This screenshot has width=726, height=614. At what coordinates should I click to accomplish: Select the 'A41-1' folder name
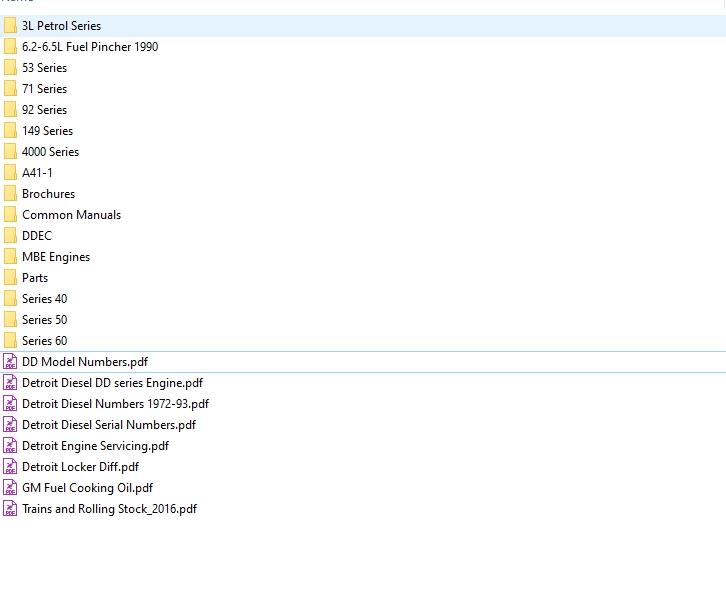[x=38, y=173]
